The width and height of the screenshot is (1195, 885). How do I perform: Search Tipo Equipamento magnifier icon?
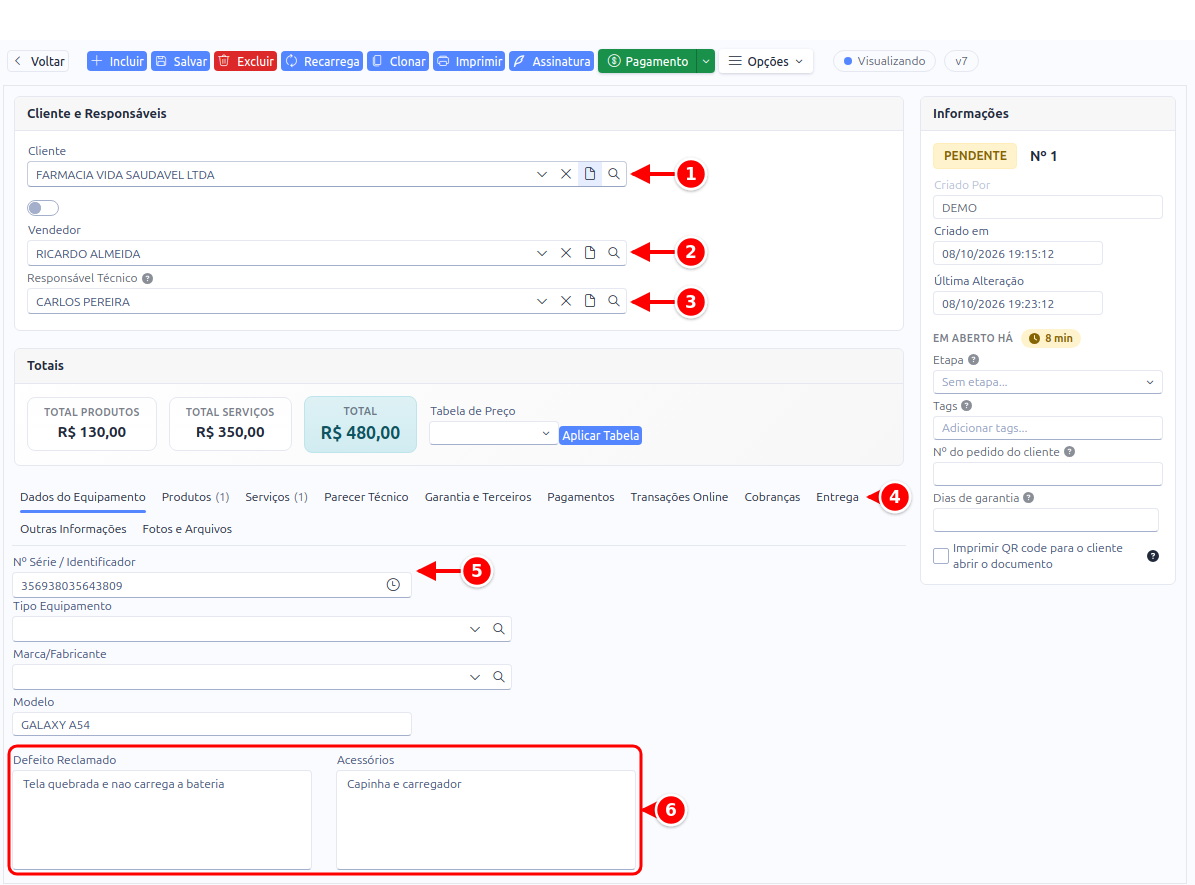pos(498,629)
